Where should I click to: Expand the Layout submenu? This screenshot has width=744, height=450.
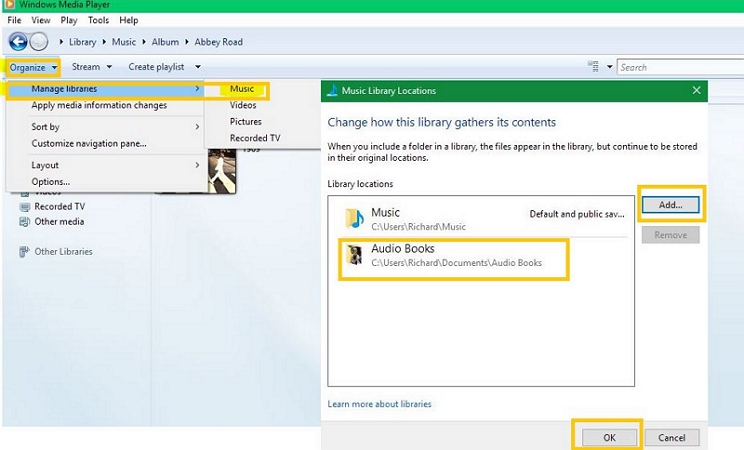click(106, 165)
